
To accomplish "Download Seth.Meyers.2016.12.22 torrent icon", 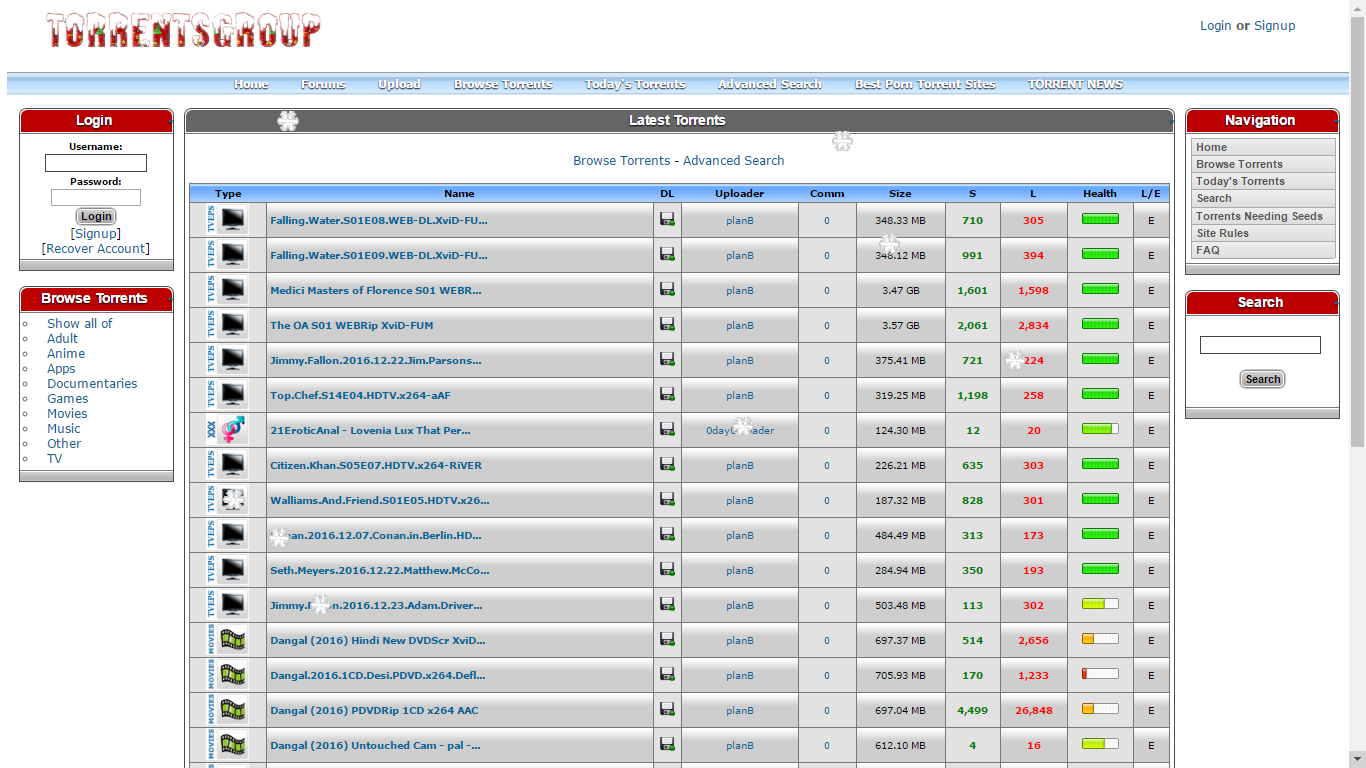I will click(x=667, y=570).
